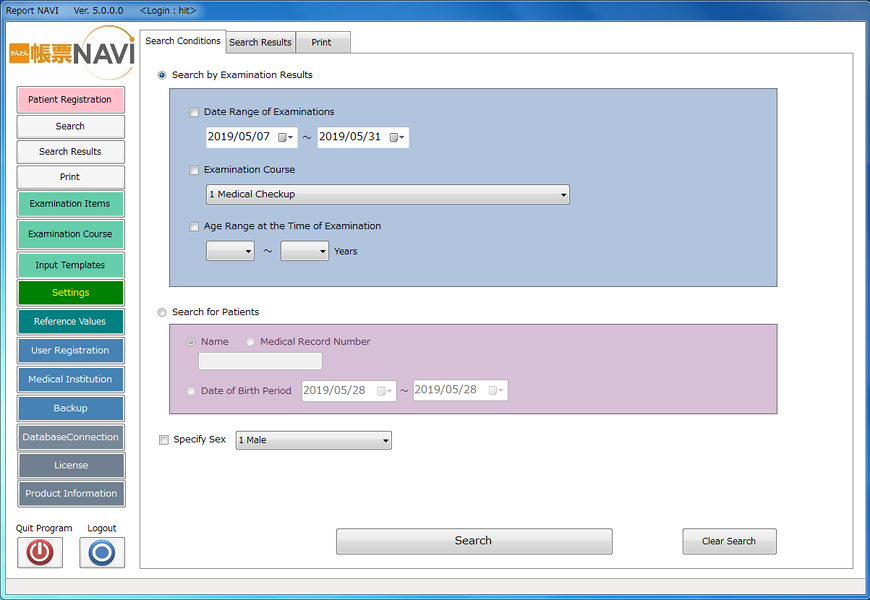Screen dimensions: 870x600
Task: Switch to the Search Results tab
Action: [260, 43]
